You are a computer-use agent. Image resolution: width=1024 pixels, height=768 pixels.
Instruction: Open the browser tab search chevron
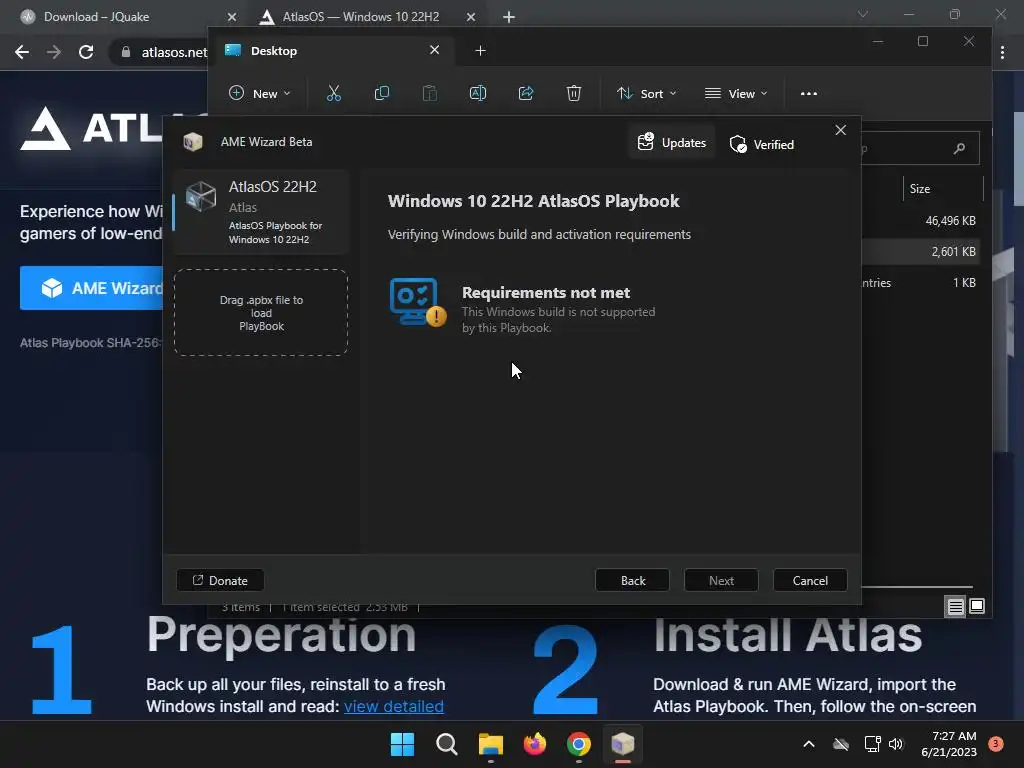(863, 14)
